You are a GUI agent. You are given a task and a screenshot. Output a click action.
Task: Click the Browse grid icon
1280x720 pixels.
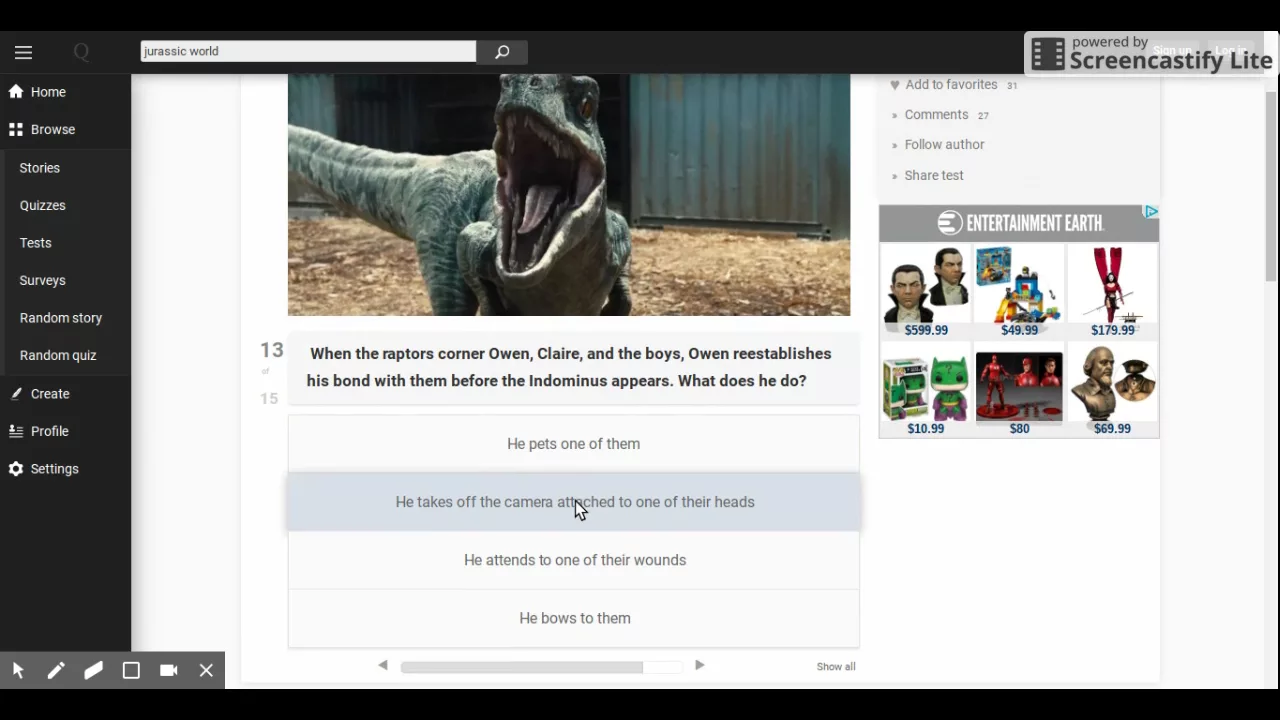(16, 130)
